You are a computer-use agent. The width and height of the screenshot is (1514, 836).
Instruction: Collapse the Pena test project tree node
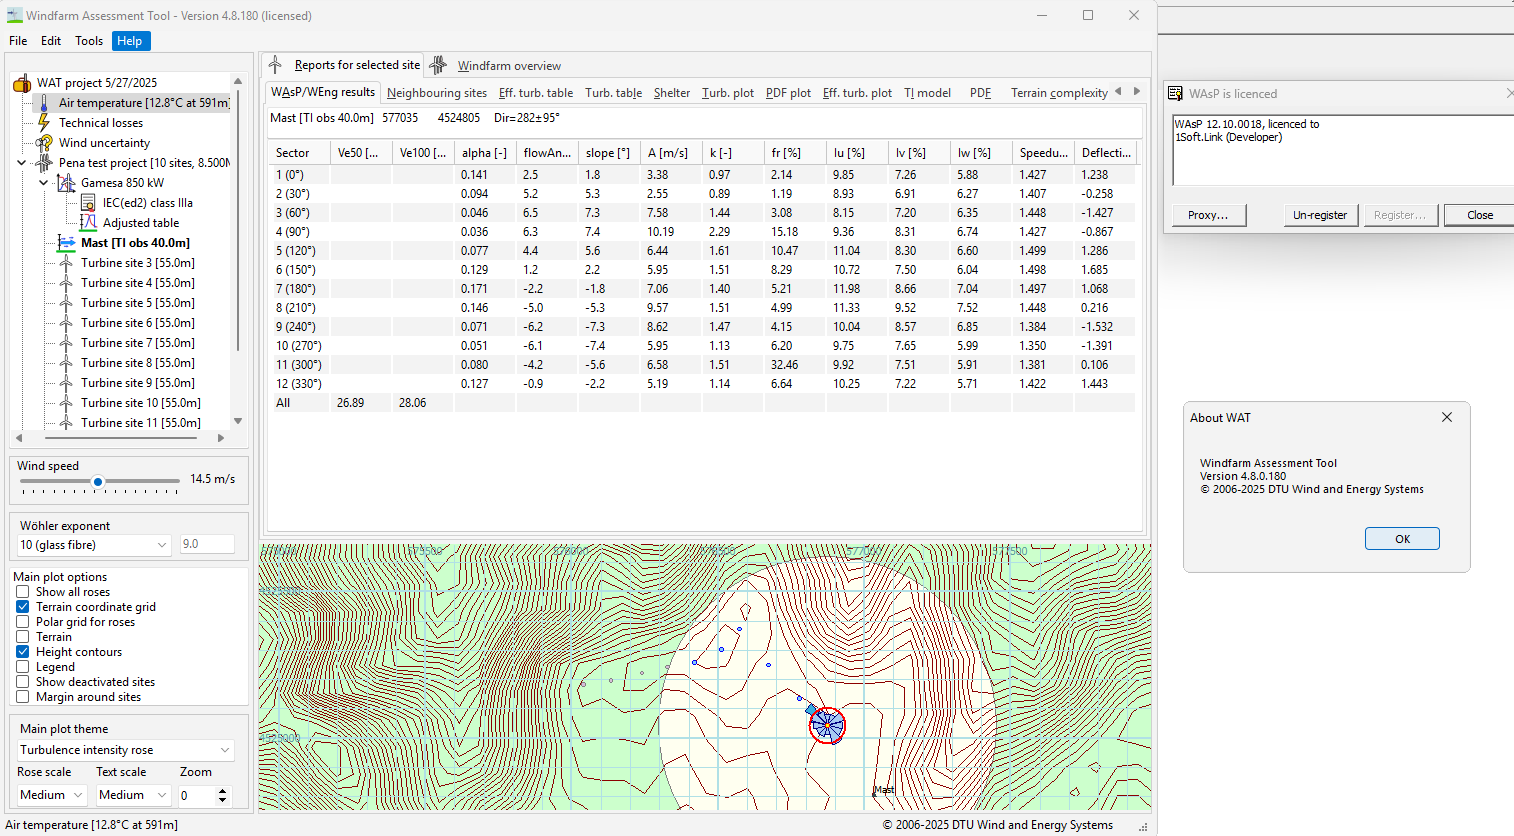click(22, 163)
